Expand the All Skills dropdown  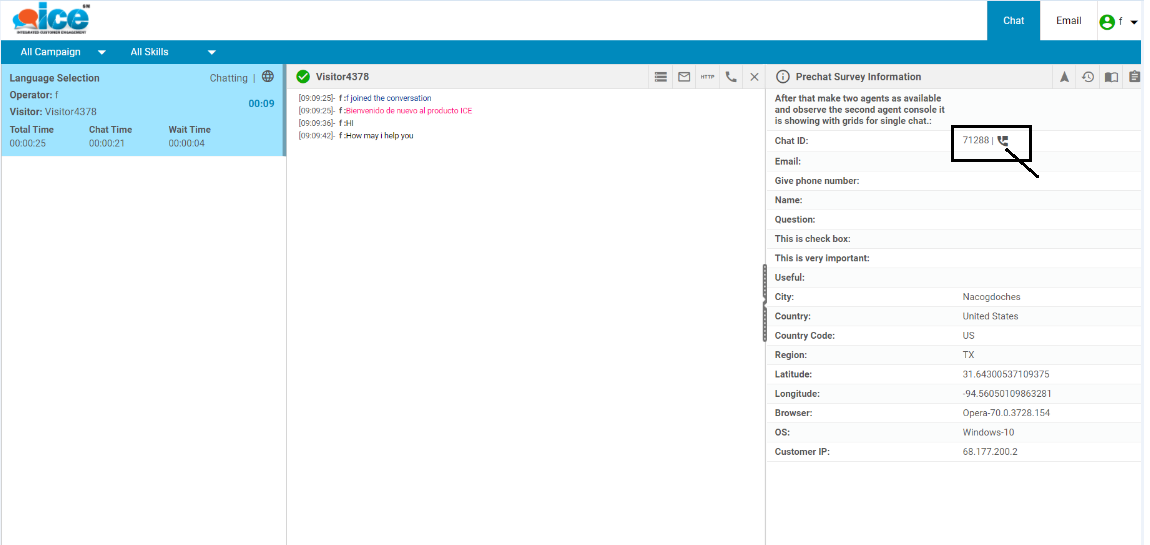(x=172, y=52)
